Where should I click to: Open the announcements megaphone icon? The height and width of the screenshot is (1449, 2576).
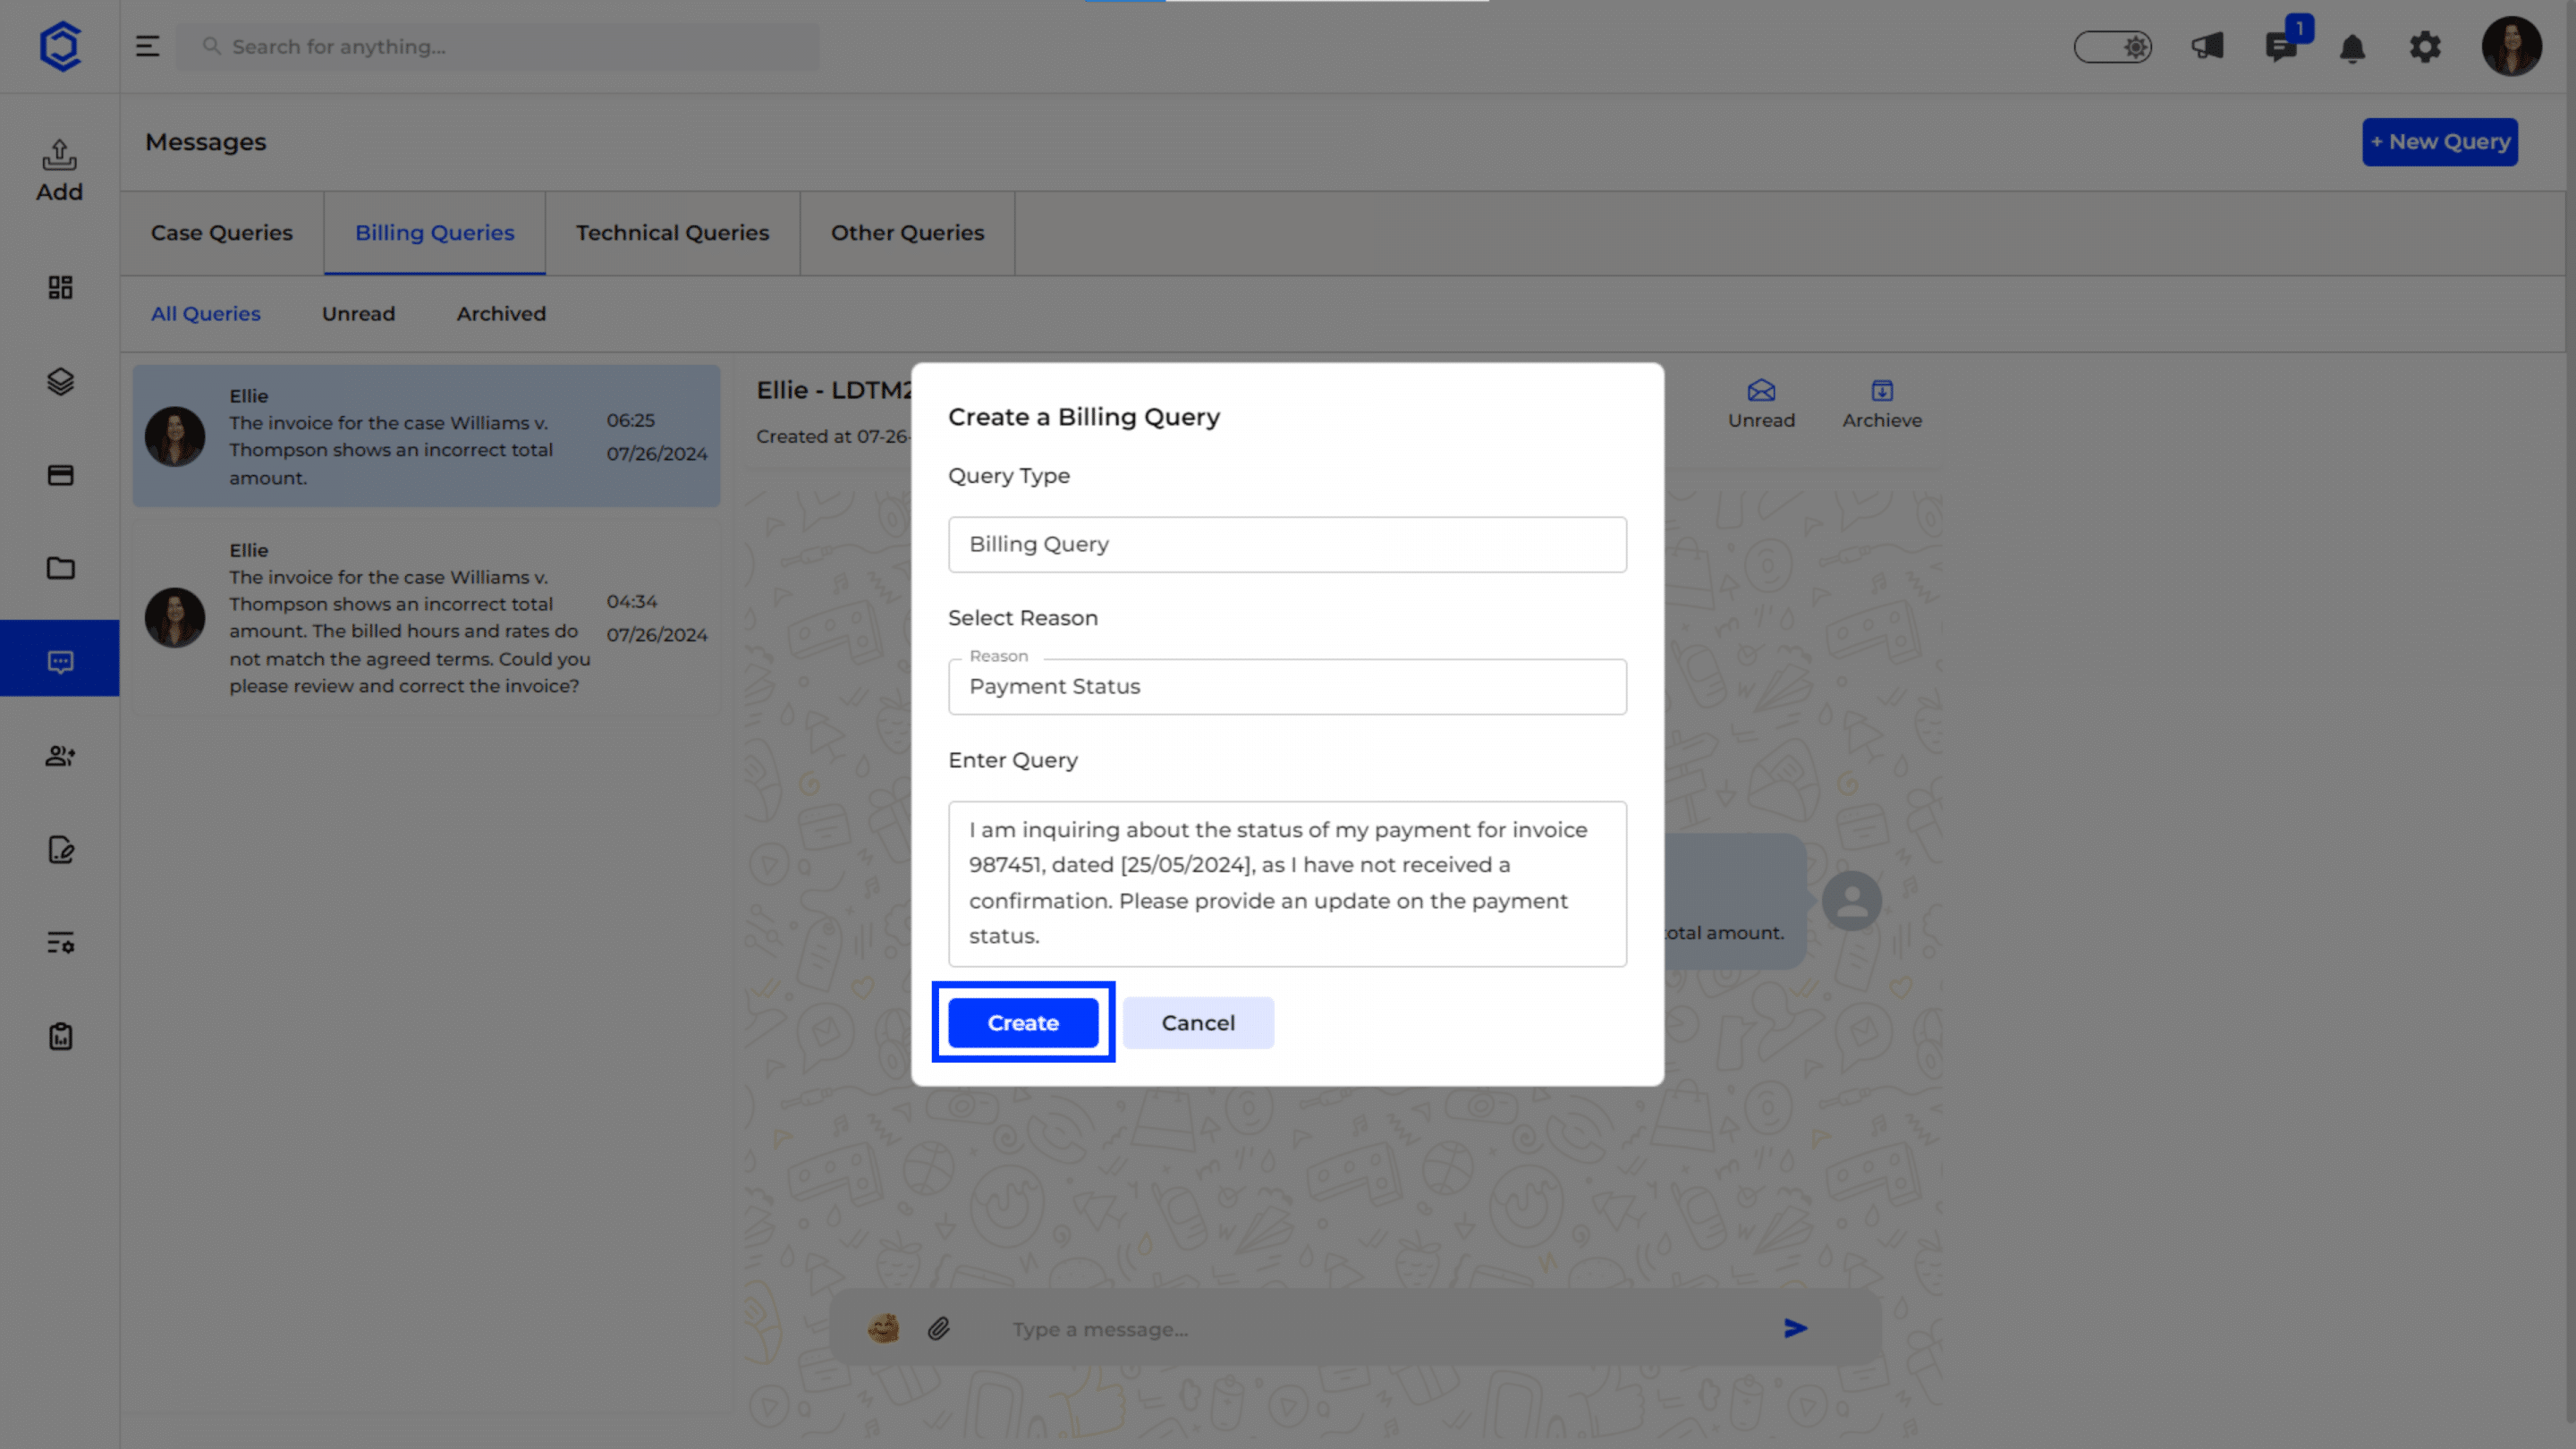(x=2207, y=47)
